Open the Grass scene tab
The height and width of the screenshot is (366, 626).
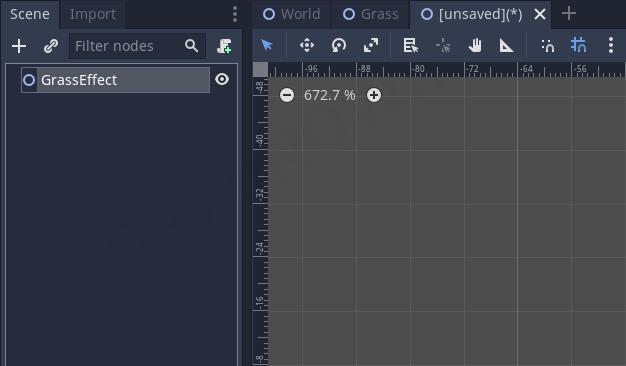370,14
